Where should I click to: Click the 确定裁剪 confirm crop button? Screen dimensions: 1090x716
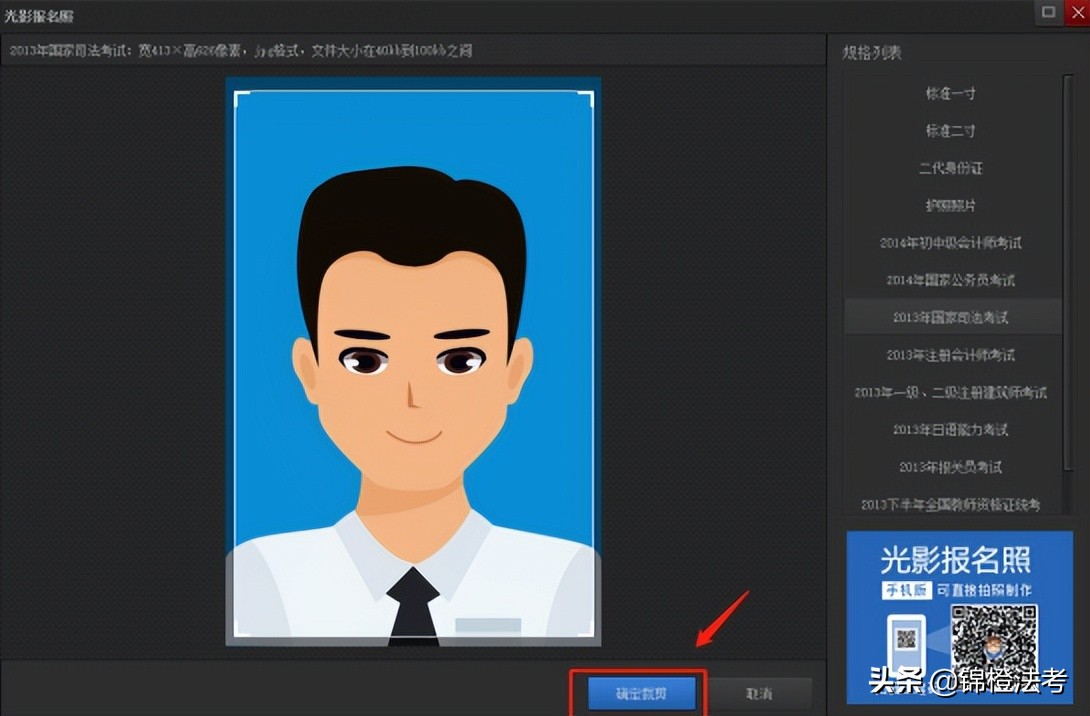(x=641, y=692)
